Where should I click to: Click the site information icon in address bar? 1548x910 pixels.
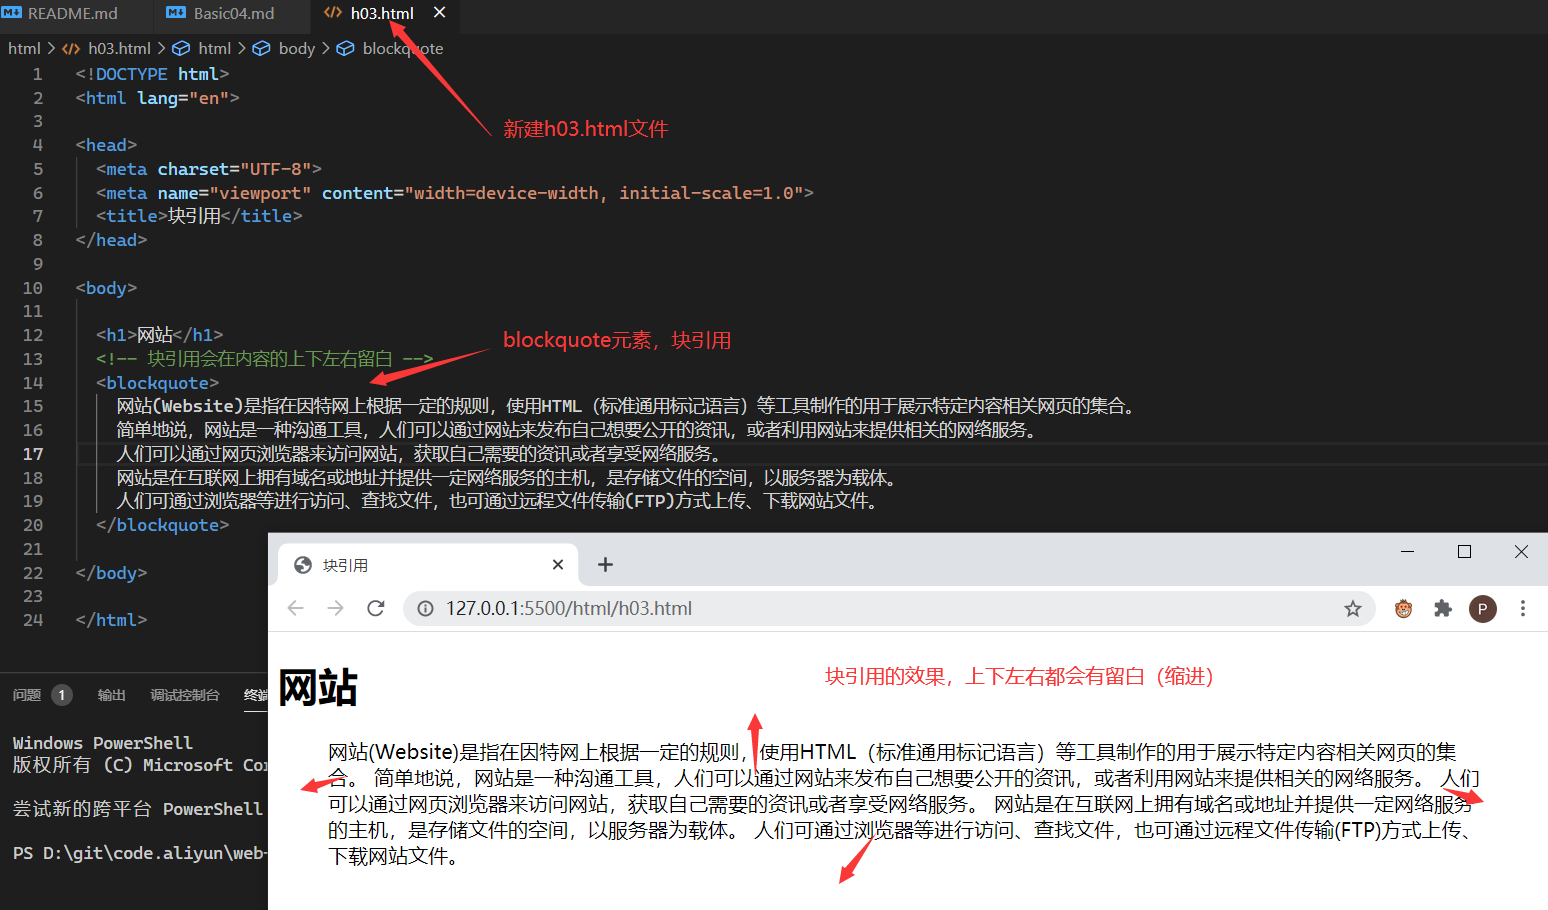click(425, 608)
